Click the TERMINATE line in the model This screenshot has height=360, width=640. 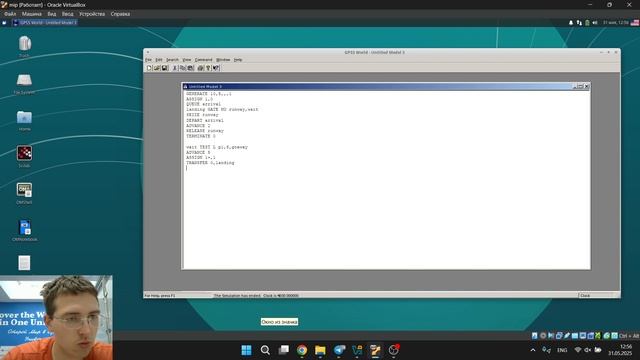tap(201, 136)
